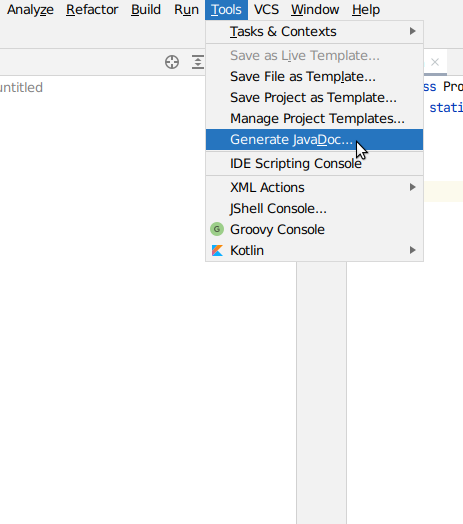Open the Run menu

point(186,10)
